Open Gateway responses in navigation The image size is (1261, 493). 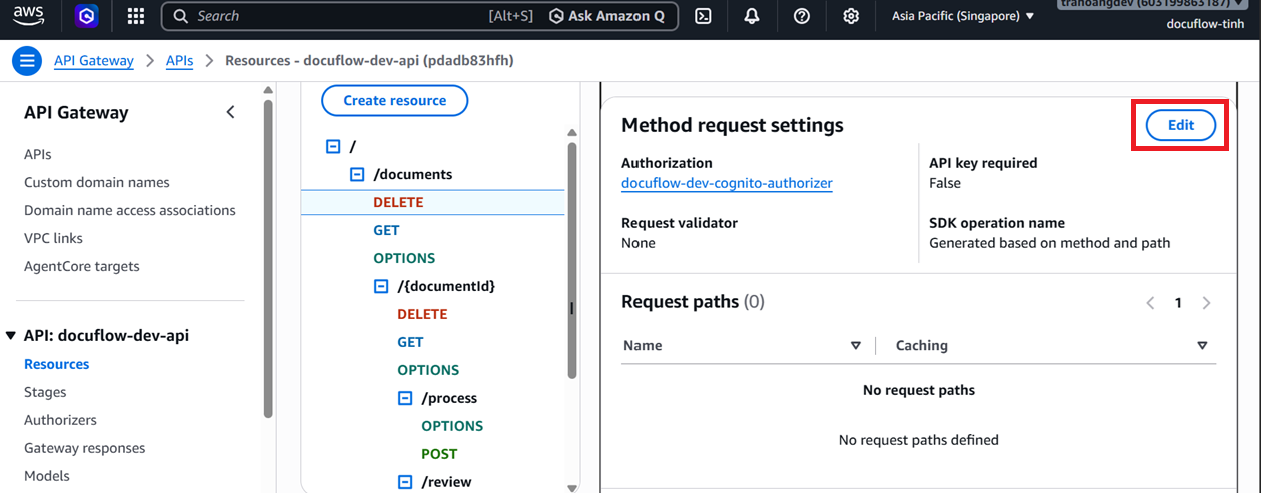(x=85, y=448)
